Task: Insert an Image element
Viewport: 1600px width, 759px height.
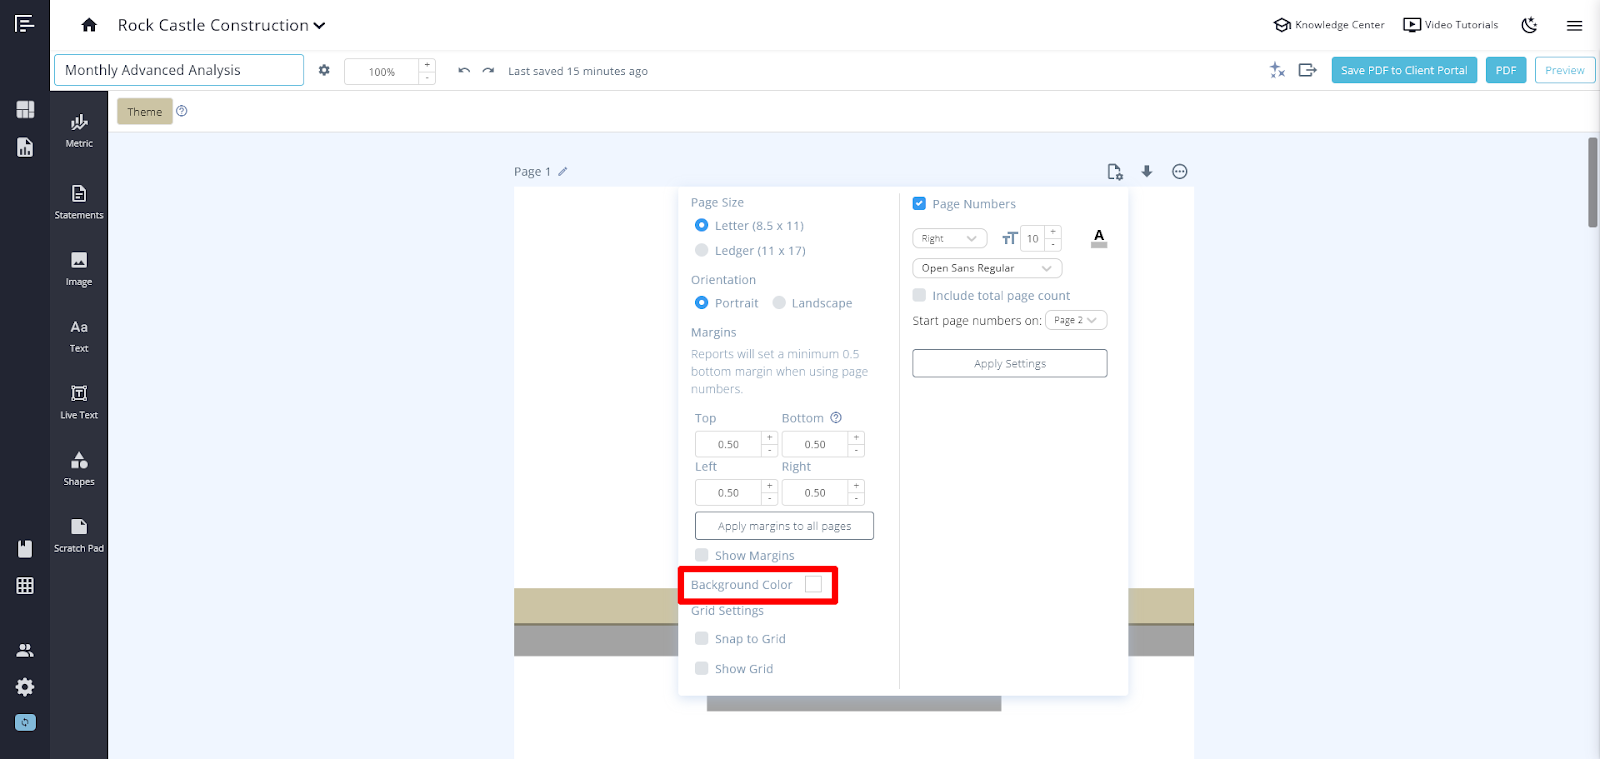Action: 79,269
